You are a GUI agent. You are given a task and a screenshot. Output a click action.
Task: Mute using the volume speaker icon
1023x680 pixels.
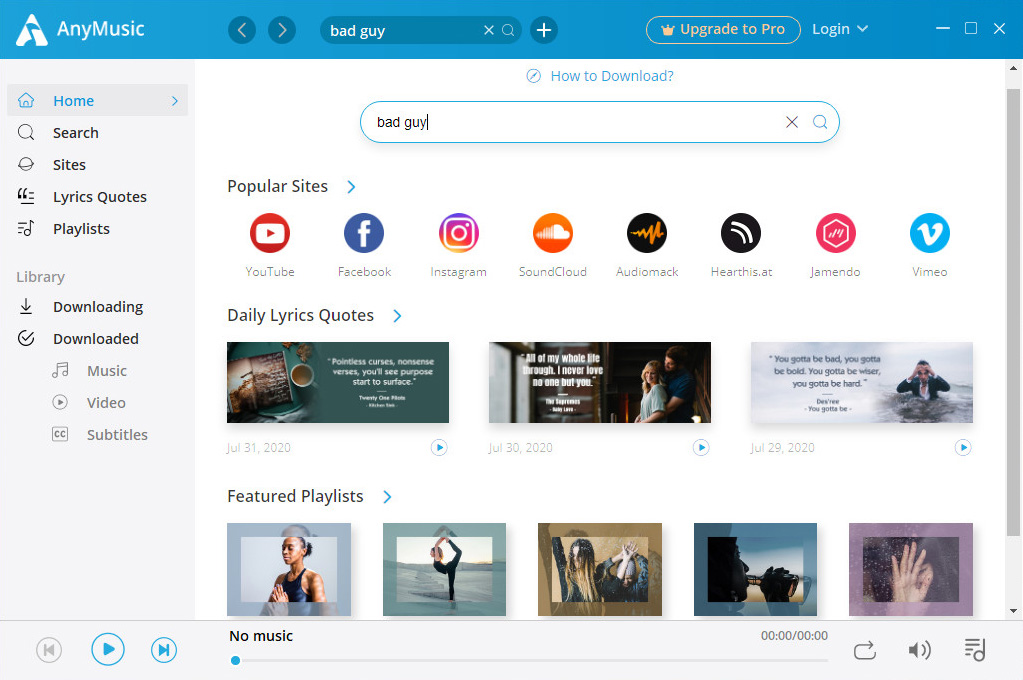pos(919,650)
